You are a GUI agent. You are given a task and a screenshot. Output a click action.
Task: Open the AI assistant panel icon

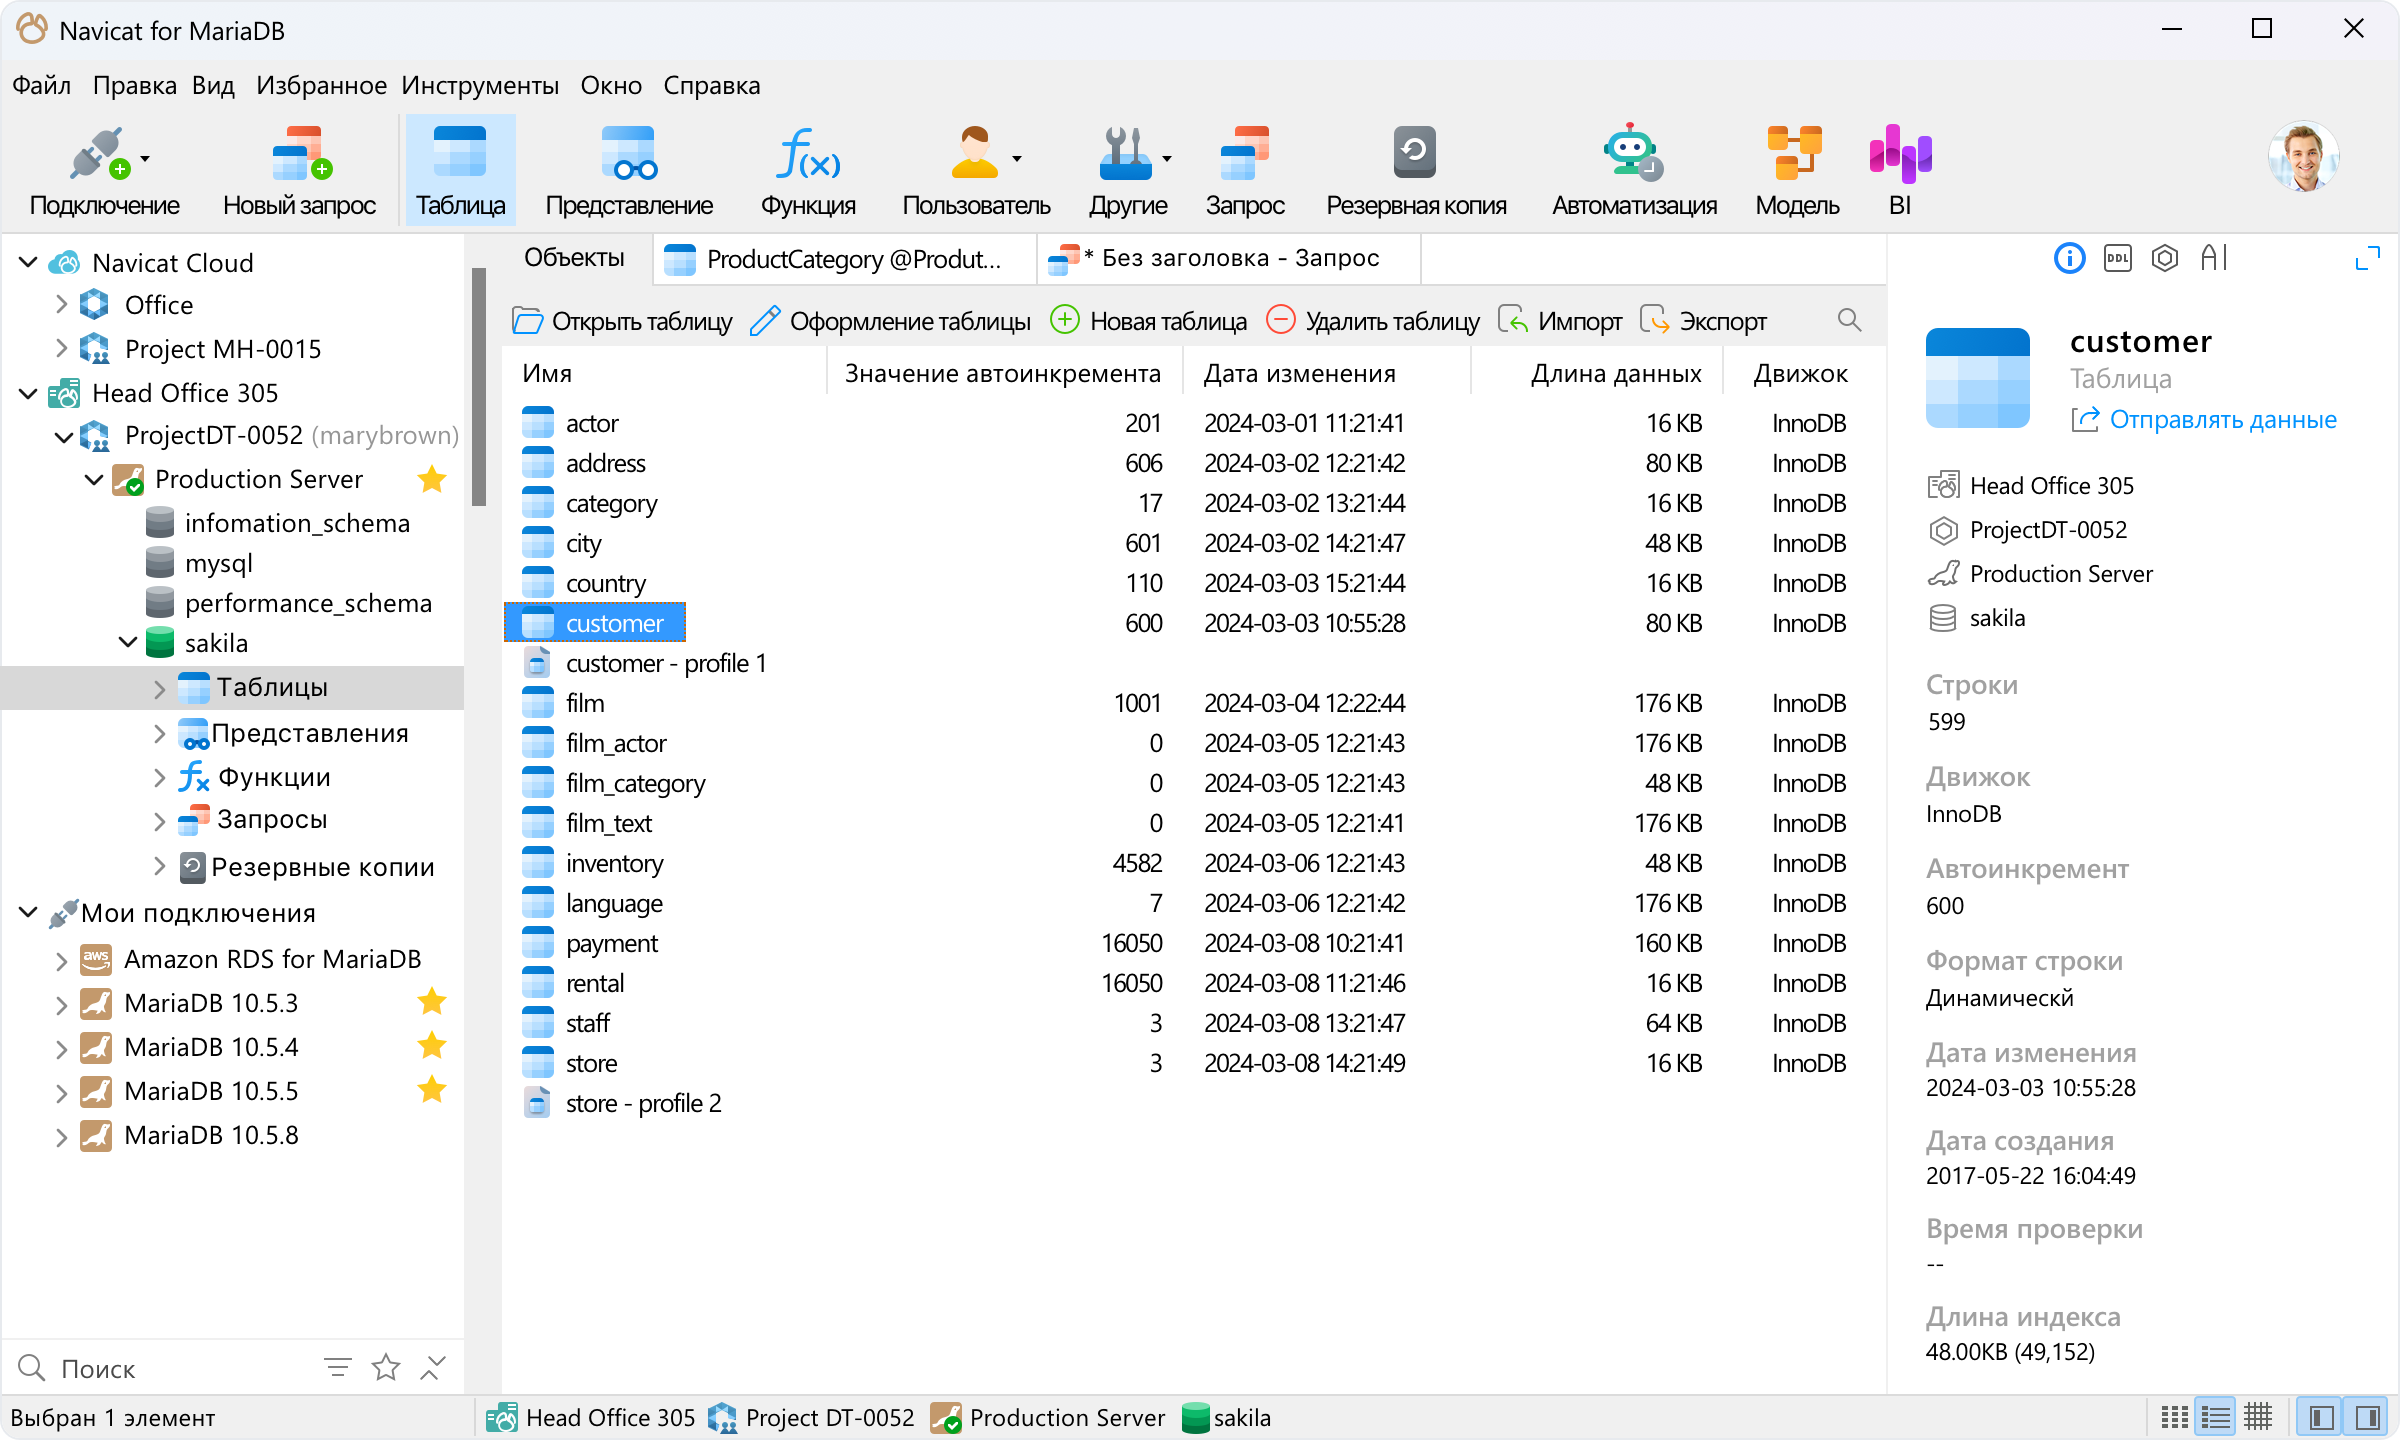point(2214,259)
